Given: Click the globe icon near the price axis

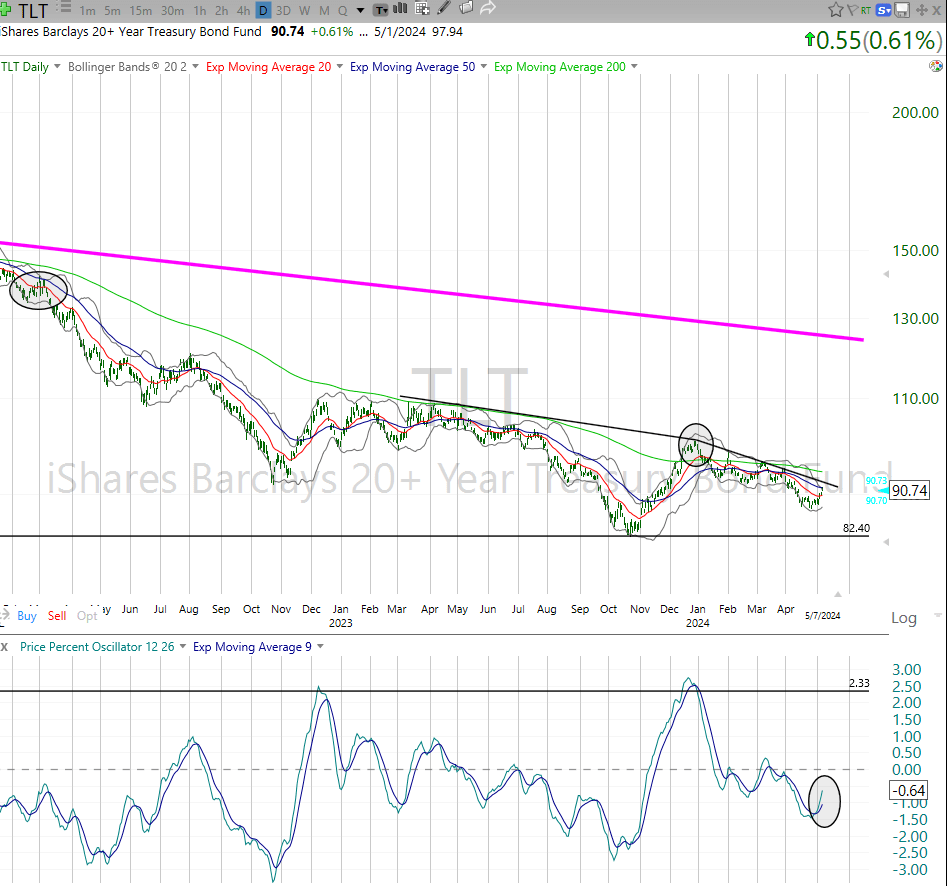Looking at the screenshot, I should tap(934, 66).
